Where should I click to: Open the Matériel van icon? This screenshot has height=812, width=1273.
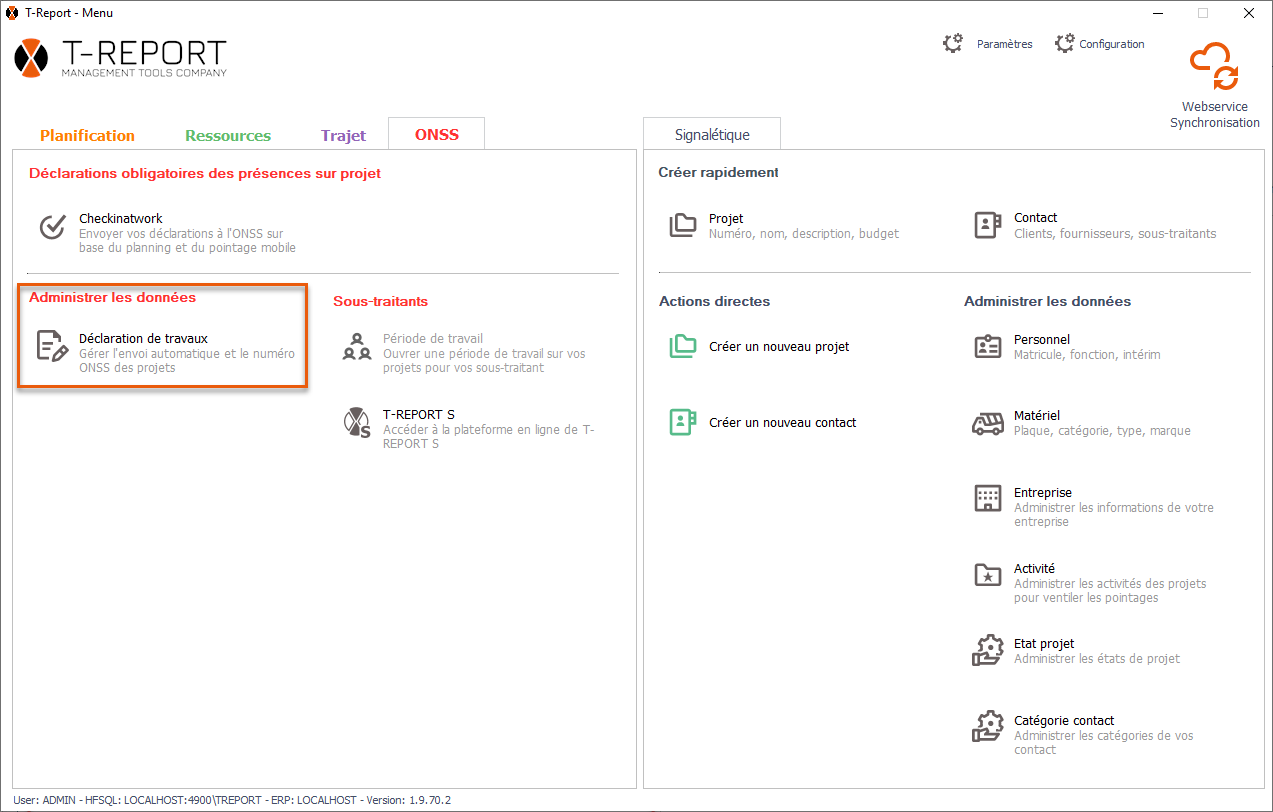[x=988, y=424]
